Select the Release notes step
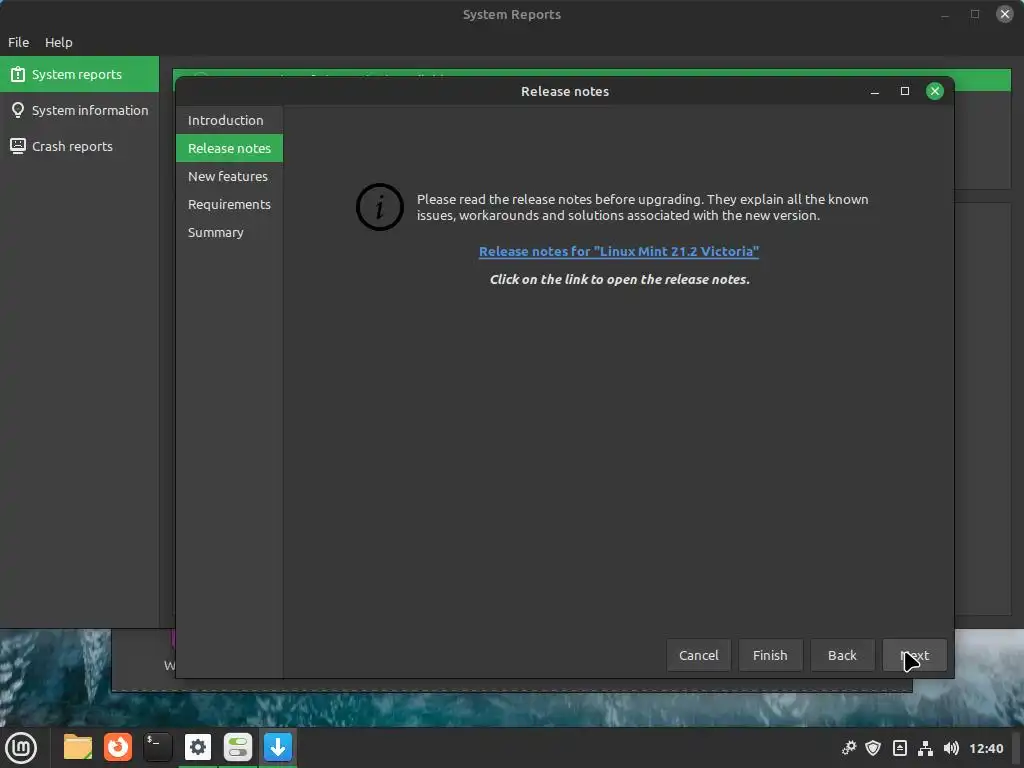This screenshot has height=768, width=1024. [229, 148]
